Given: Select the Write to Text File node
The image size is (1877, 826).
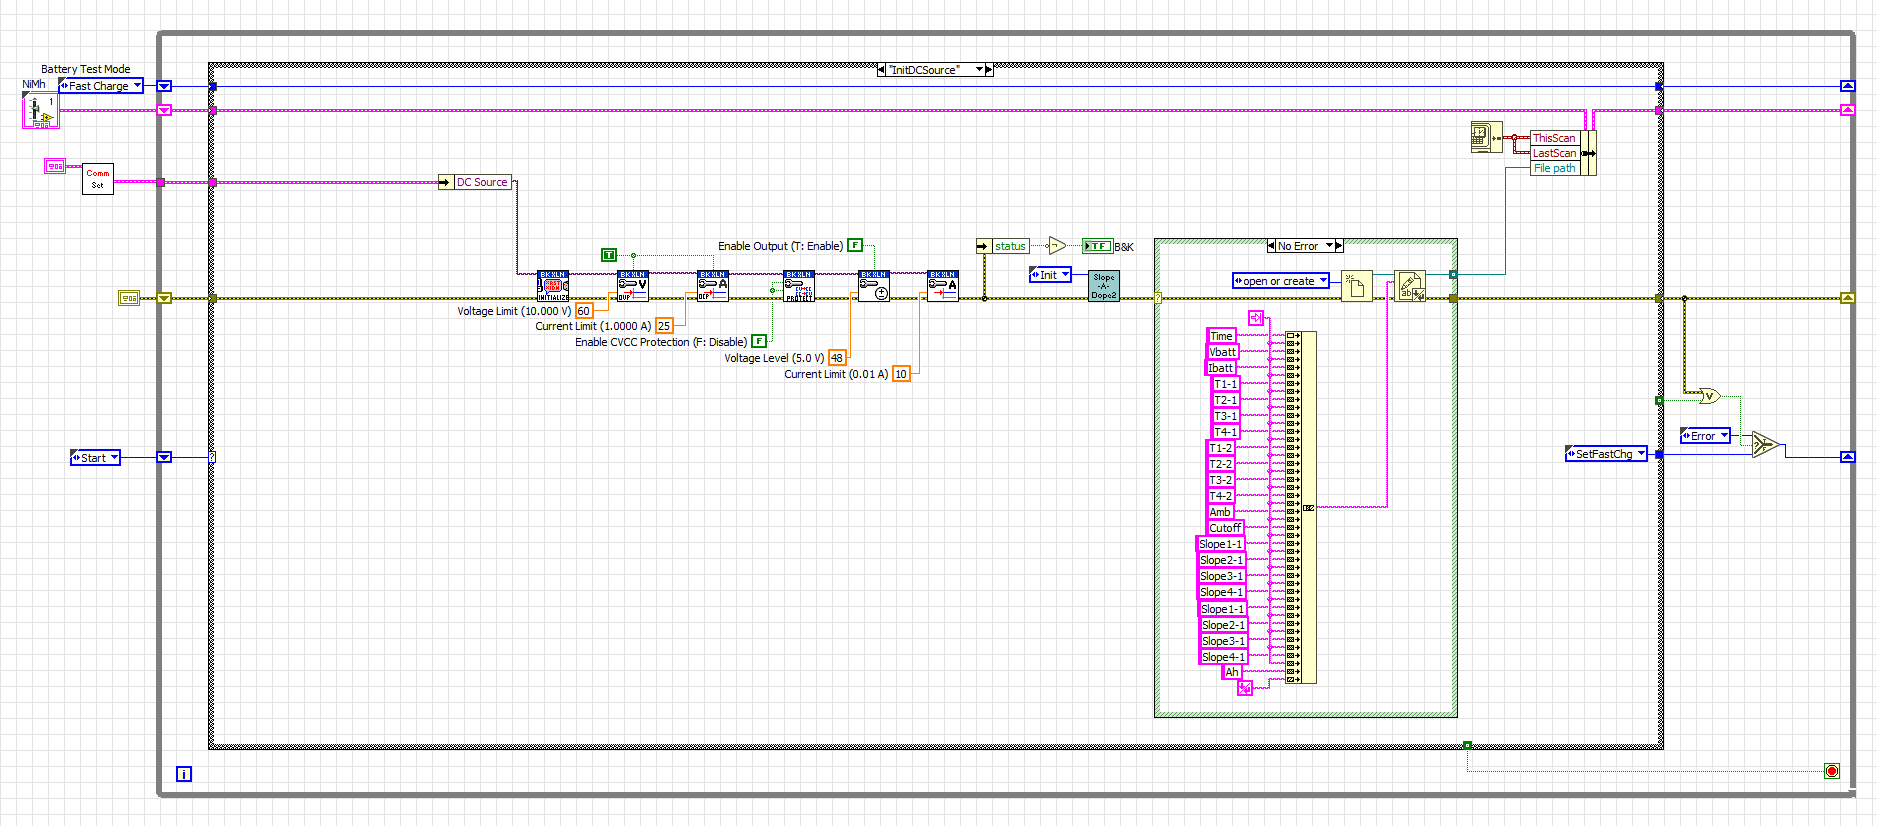Looking at the screenshot, I should pyautogui.click(x=1409, y=286).
